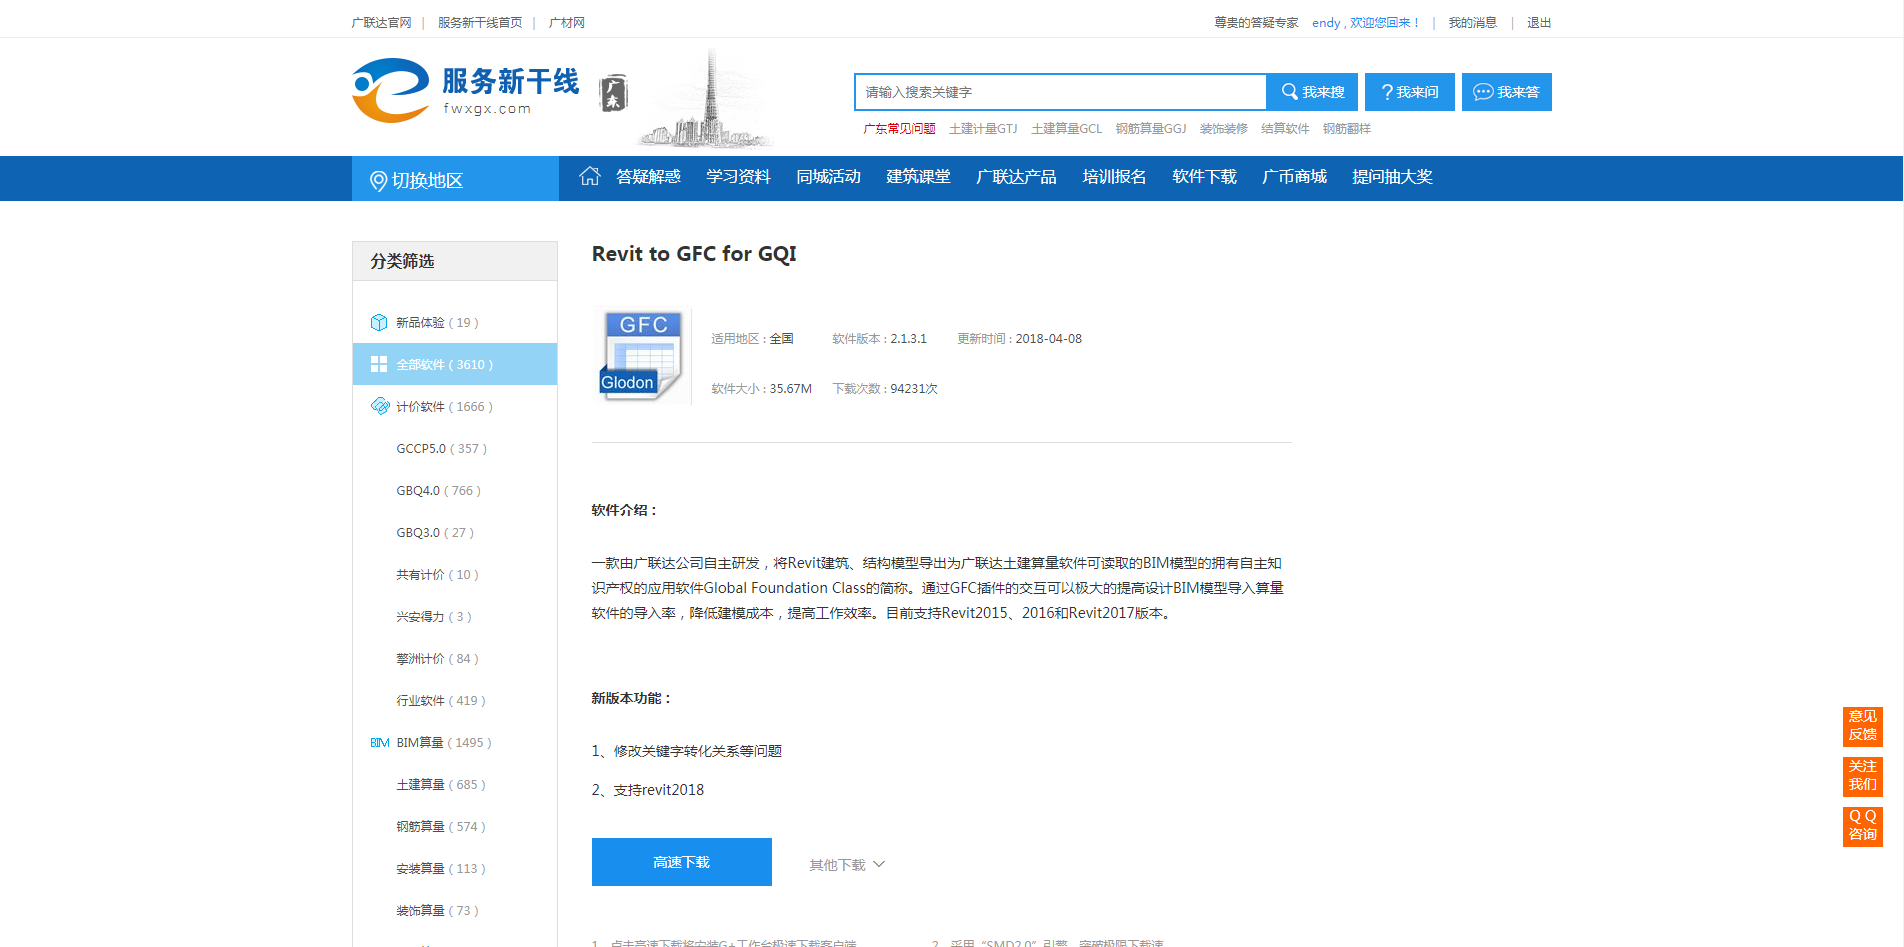Click the 钢筋算量GGJ hot keyword
The width and height of the screenshot is (1904, 947).
(x=1151, y=129)
